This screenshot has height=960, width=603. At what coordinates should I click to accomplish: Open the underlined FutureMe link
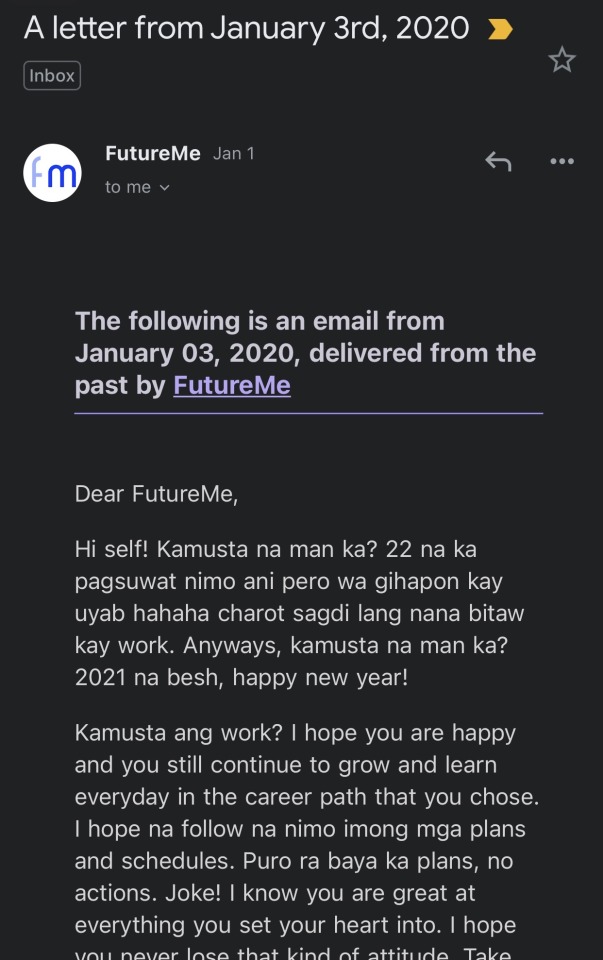pos(232,385)
